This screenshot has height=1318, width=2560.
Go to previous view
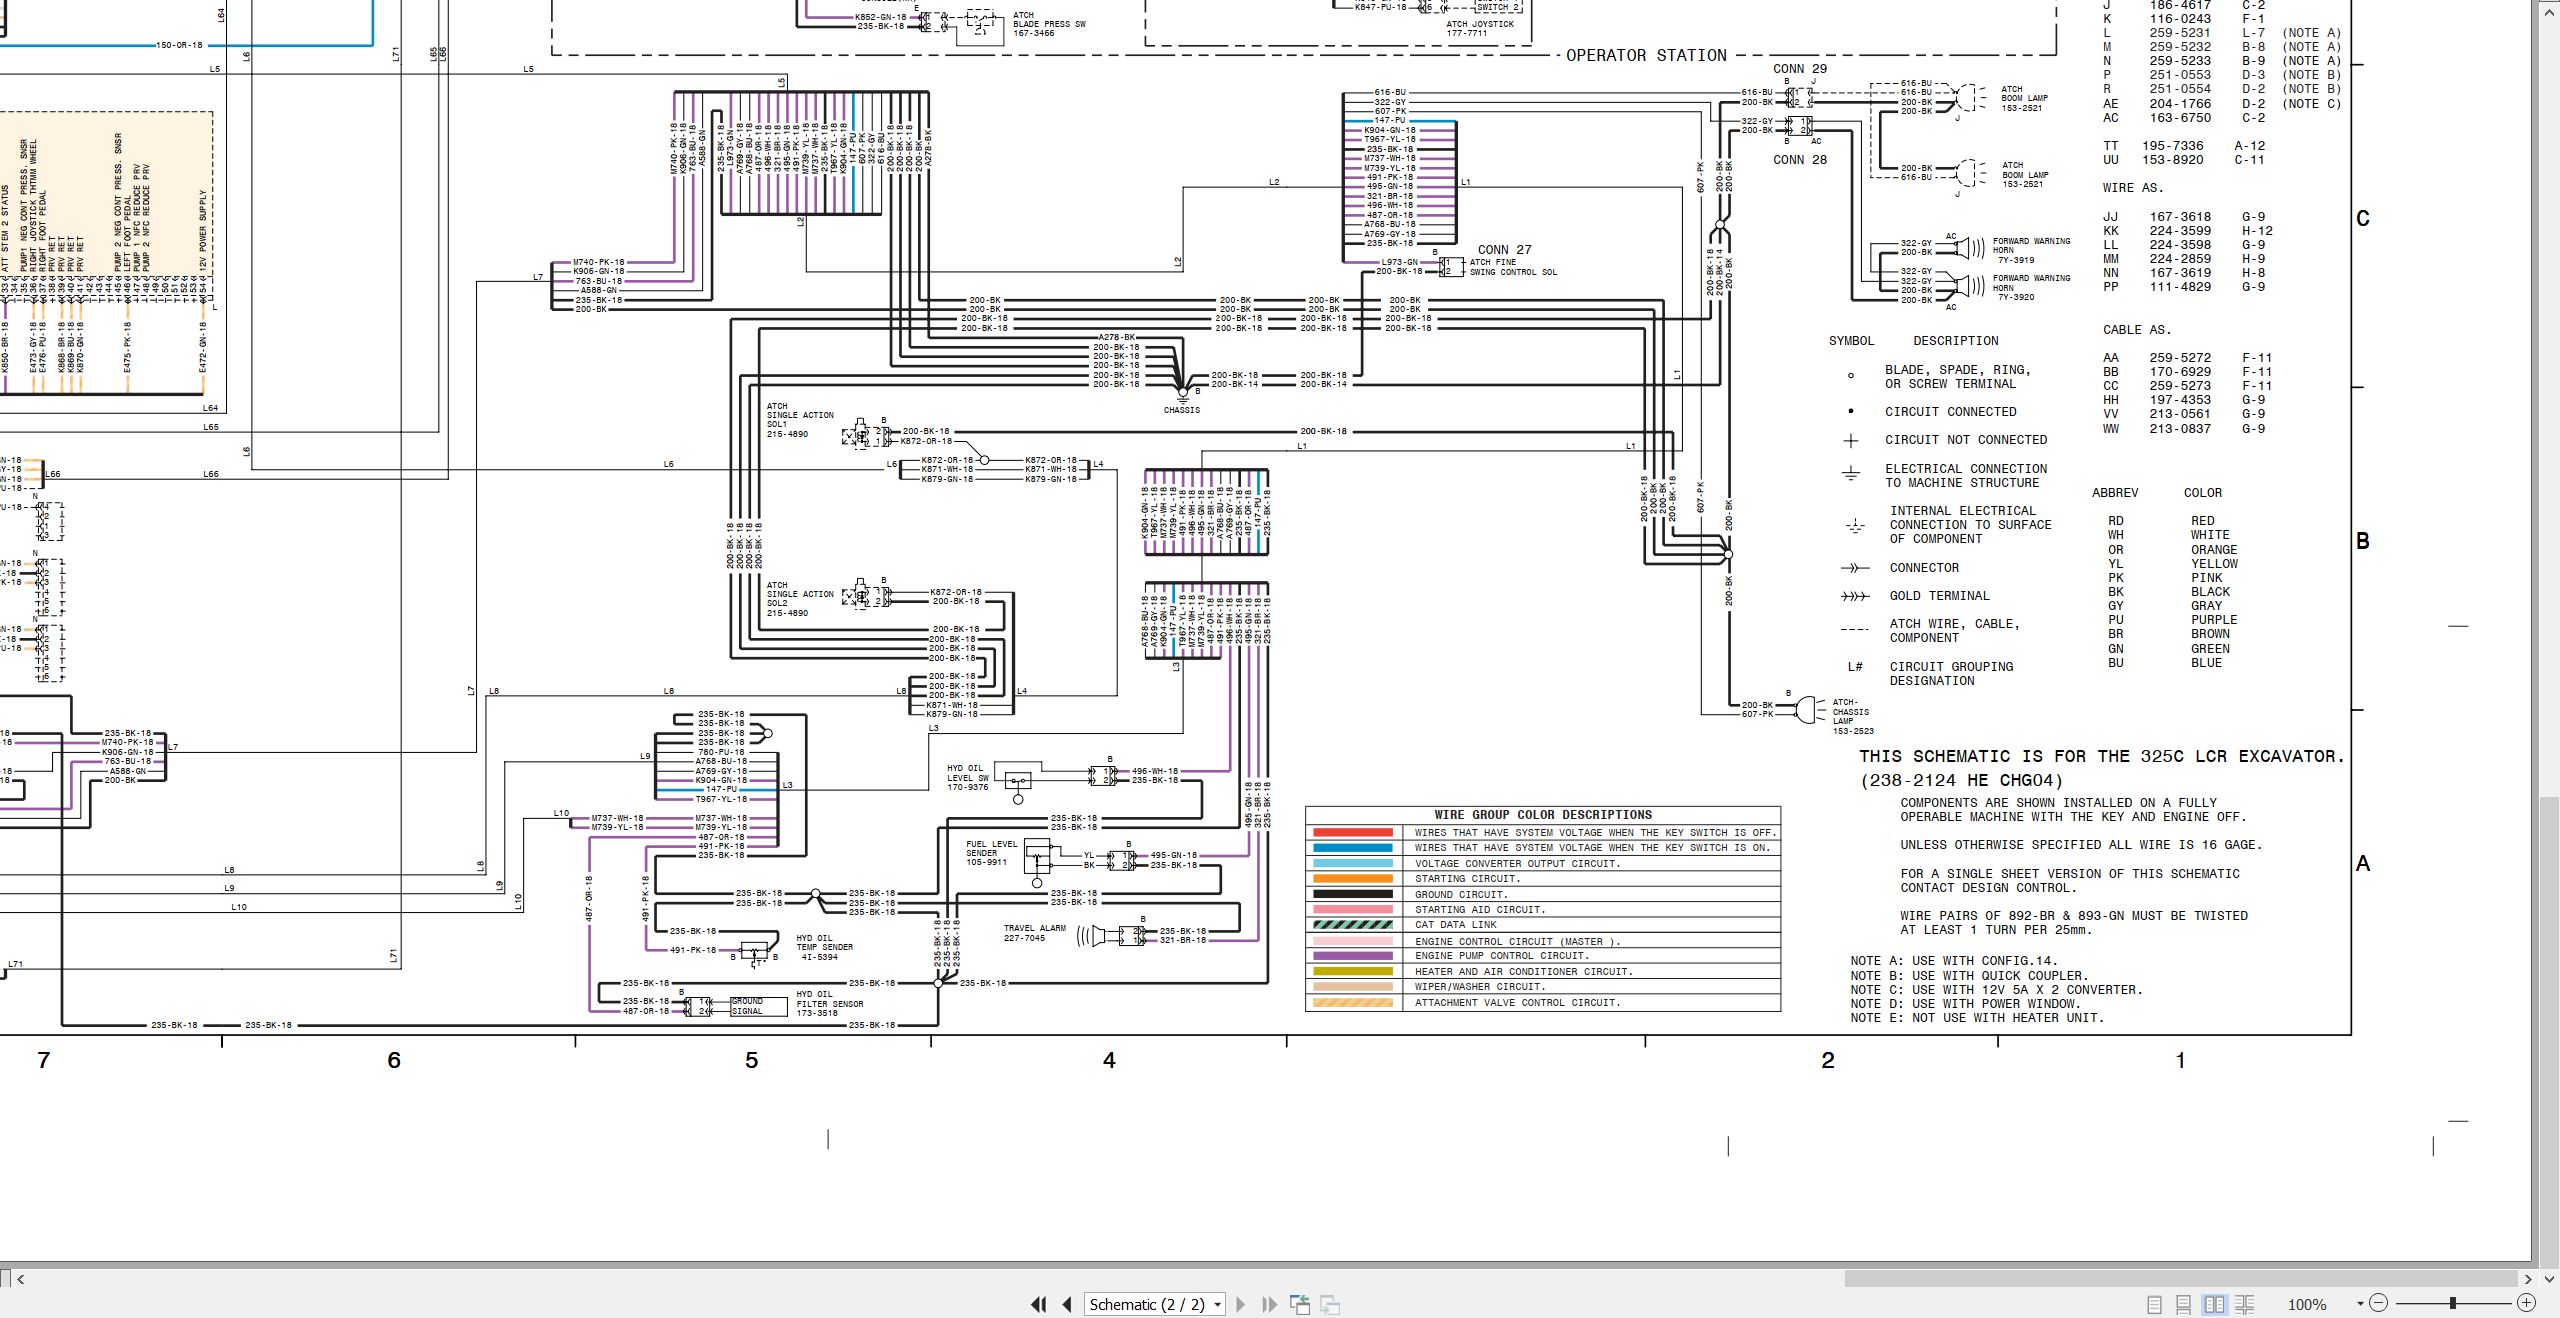tap(1300, 1304)
